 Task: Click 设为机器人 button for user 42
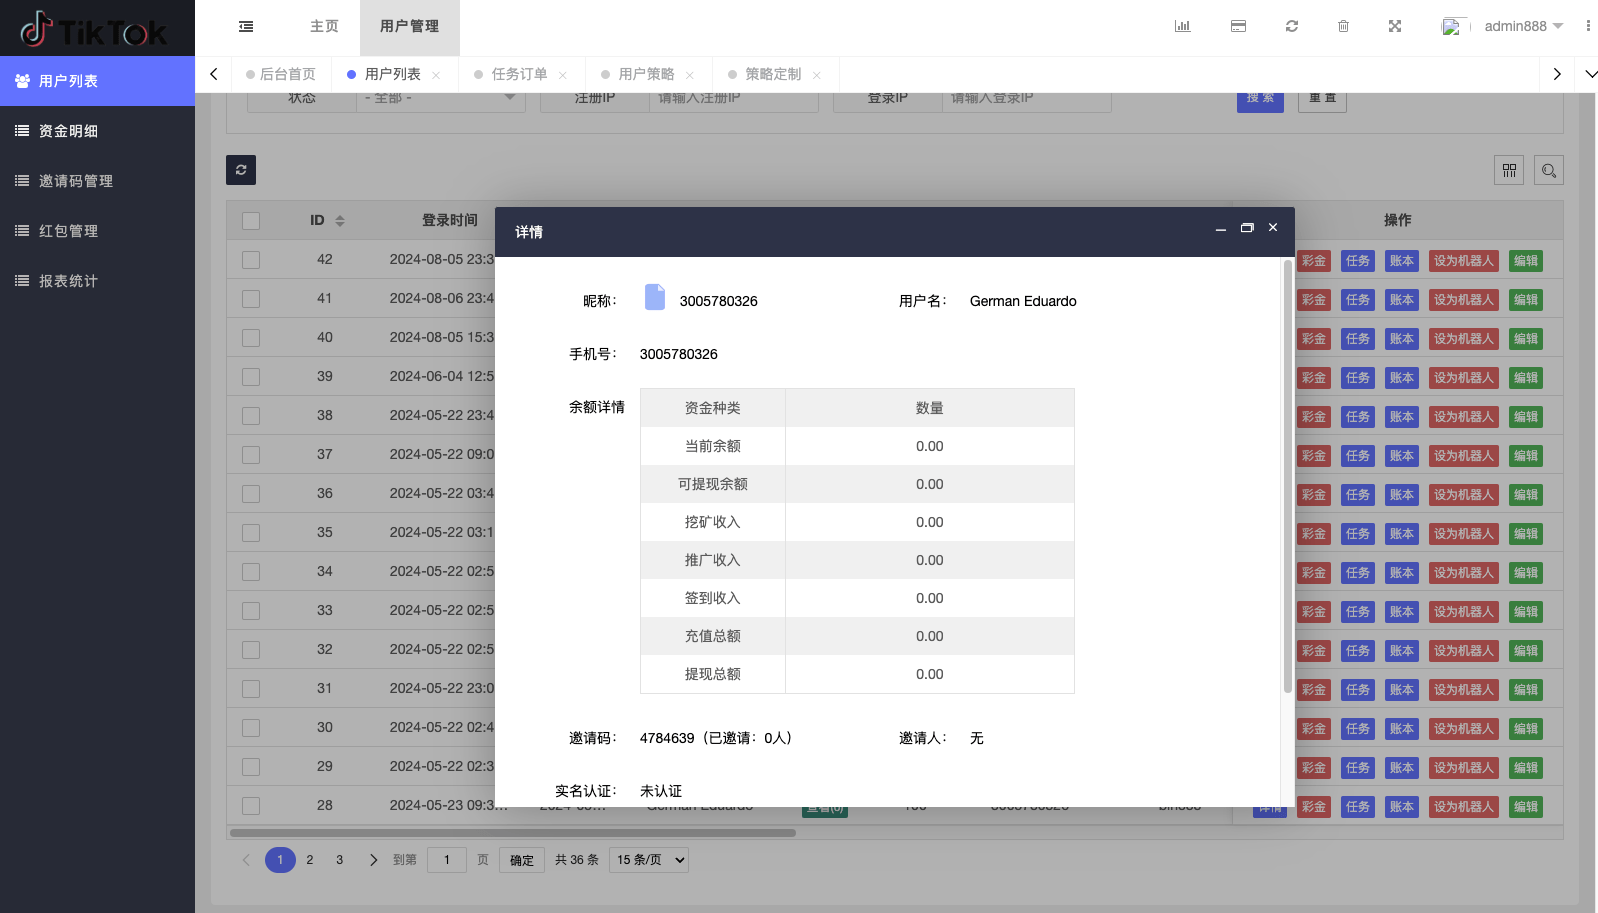(1463, 261)
